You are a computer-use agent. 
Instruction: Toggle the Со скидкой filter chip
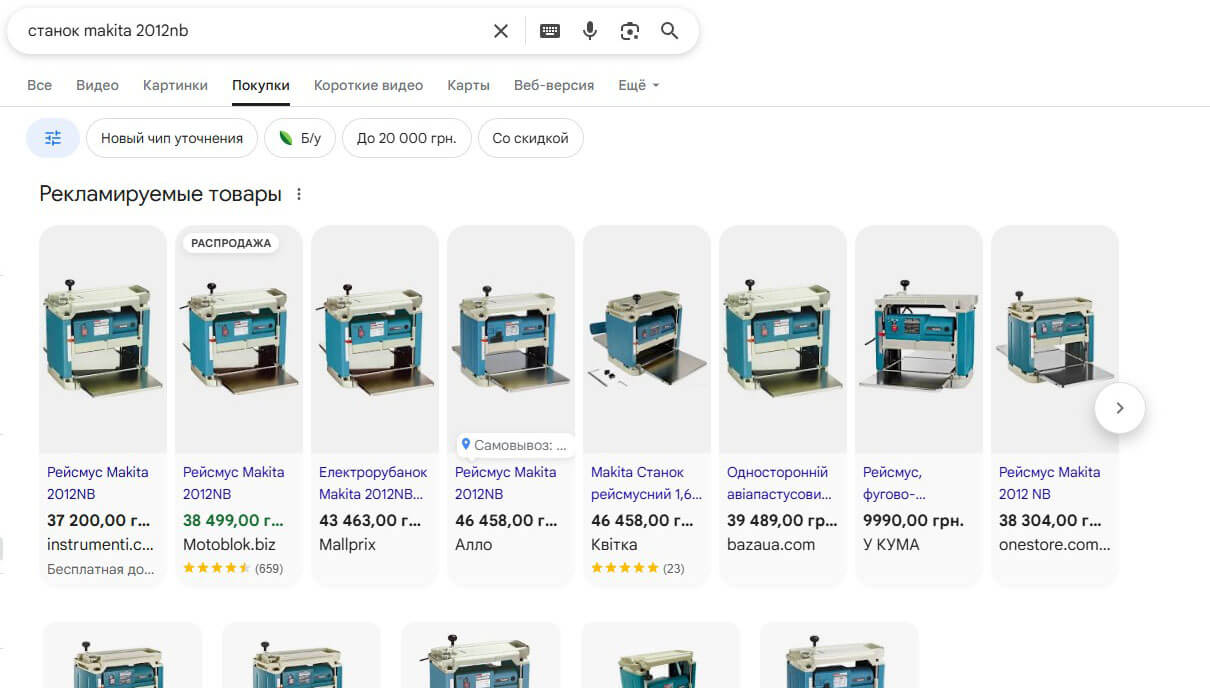(x=530, y=138)
